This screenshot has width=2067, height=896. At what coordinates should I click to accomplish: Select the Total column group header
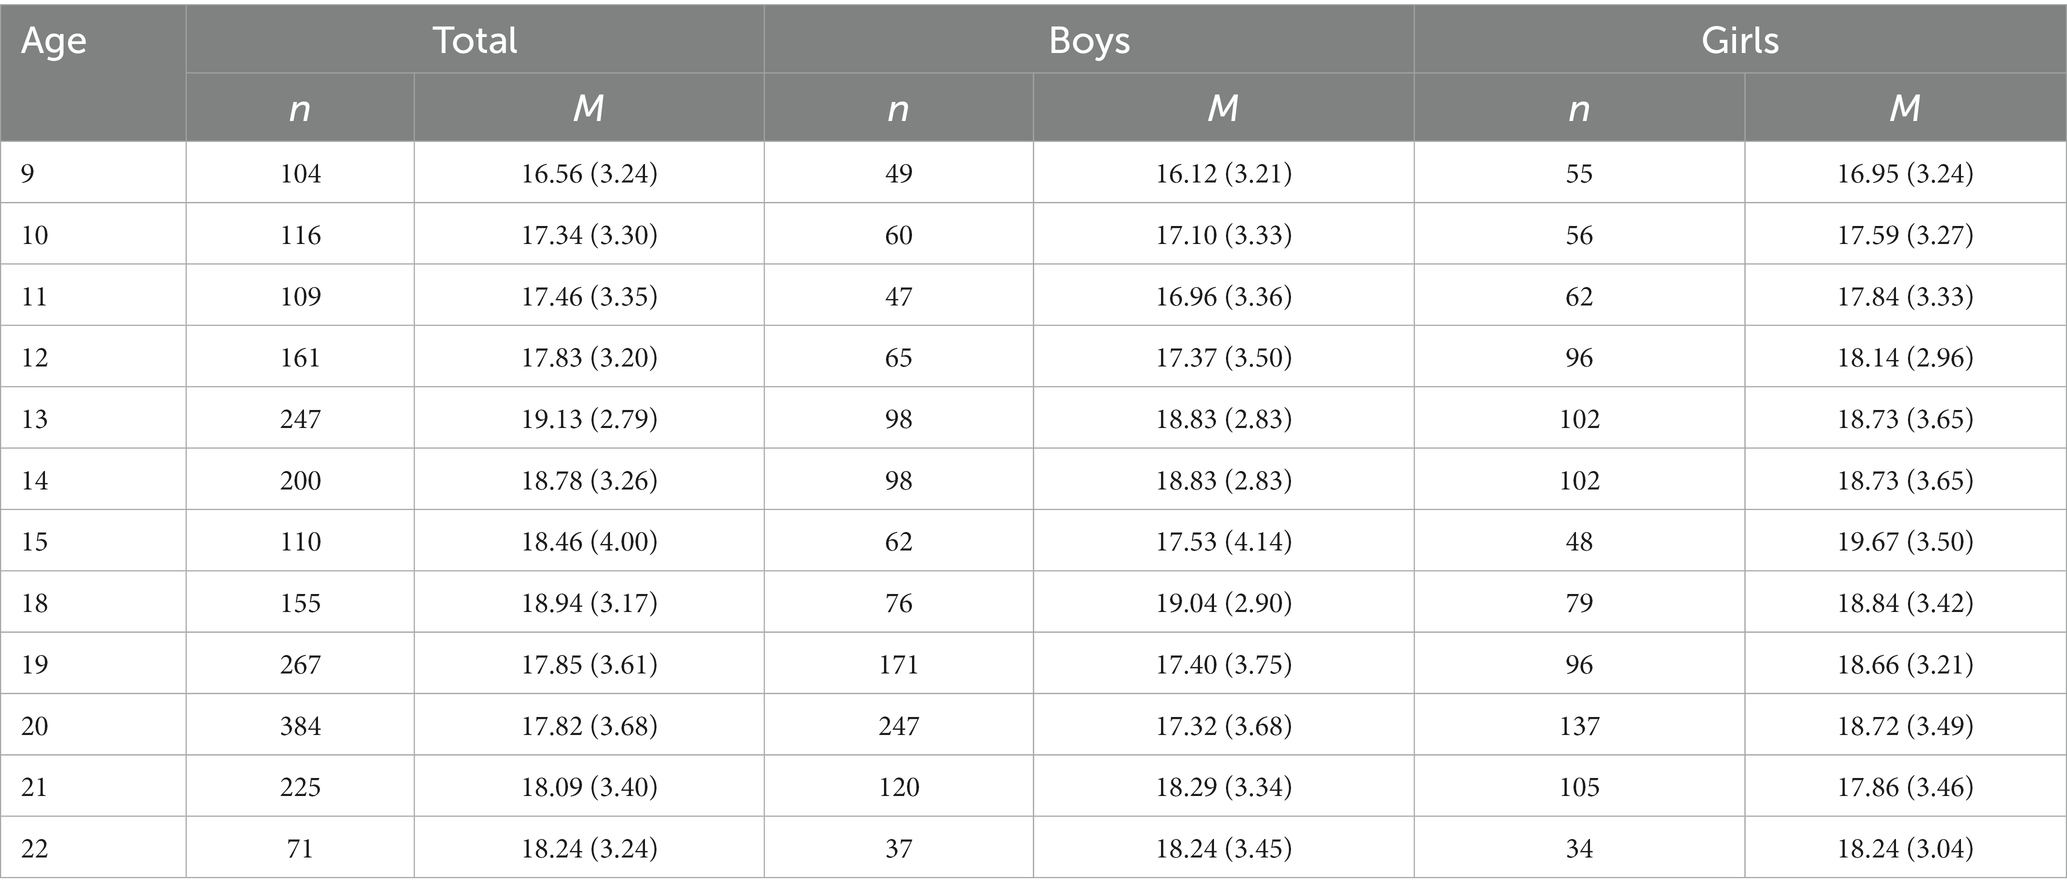(475, 40)
